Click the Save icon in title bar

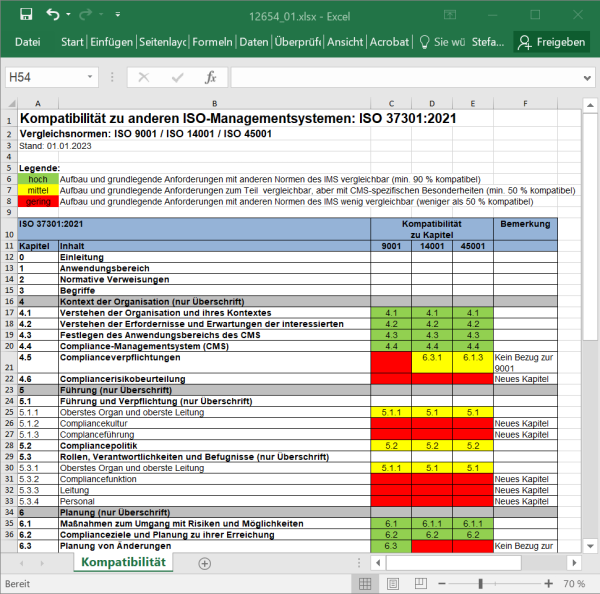pos(26,15)
